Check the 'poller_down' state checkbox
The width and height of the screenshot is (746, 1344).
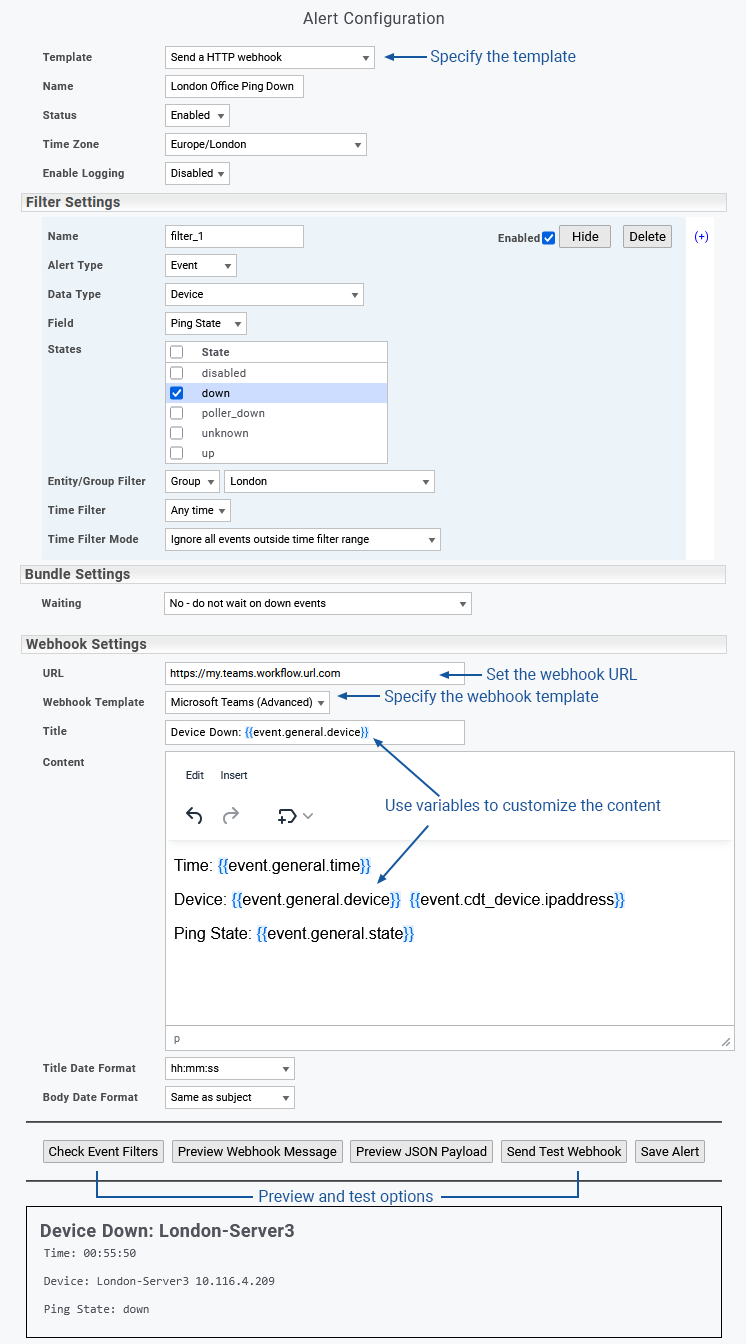pyautogui.click(x=177, y=413)
